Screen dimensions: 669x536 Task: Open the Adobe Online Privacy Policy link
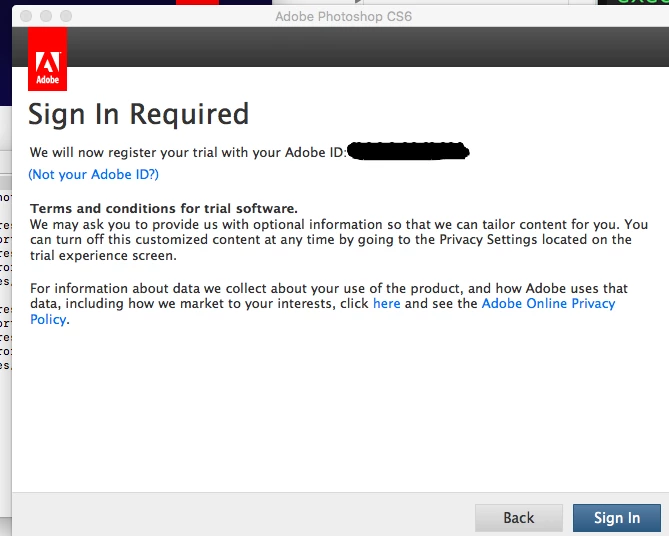point(548,303)
